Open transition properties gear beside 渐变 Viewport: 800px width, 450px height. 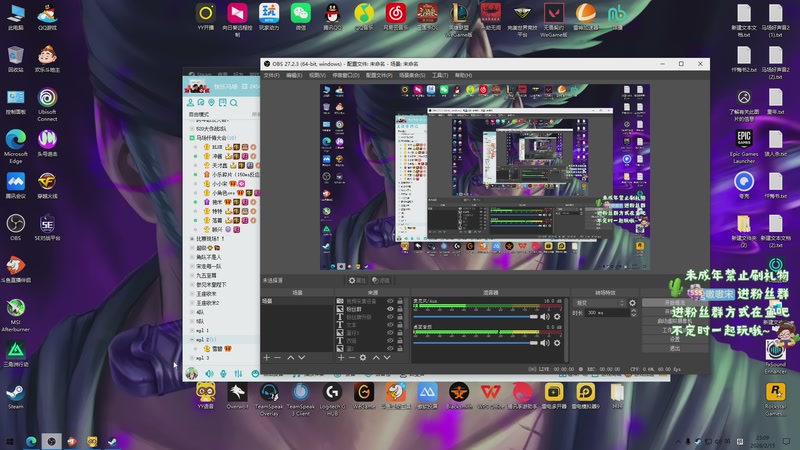633,303
